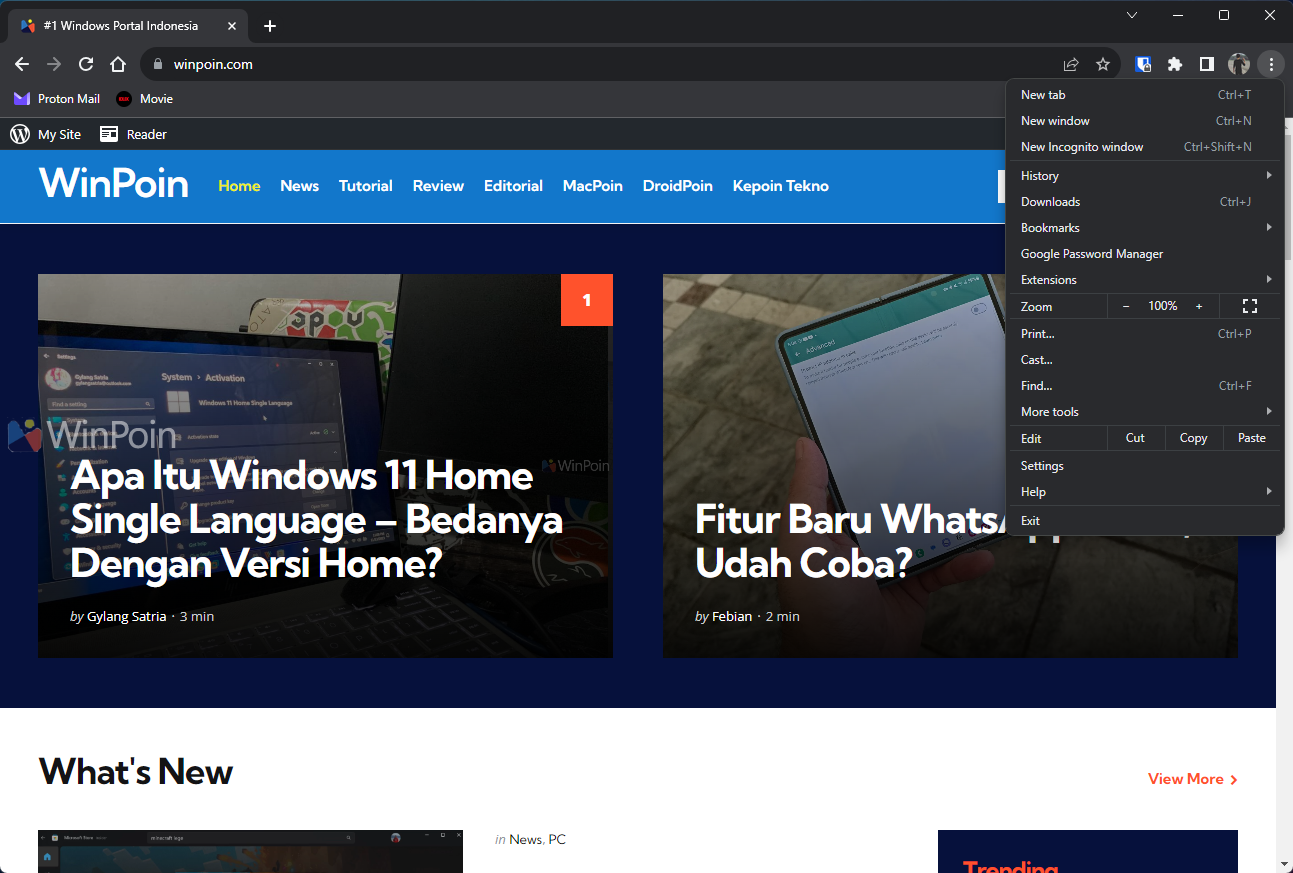Open the profile avatar in the toolbar

pyautogui.click(x=1239, y=64)
